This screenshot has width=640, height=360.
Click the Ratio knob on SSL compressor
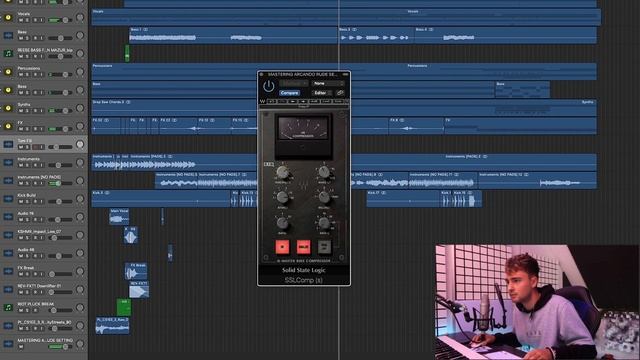point(282,223)
